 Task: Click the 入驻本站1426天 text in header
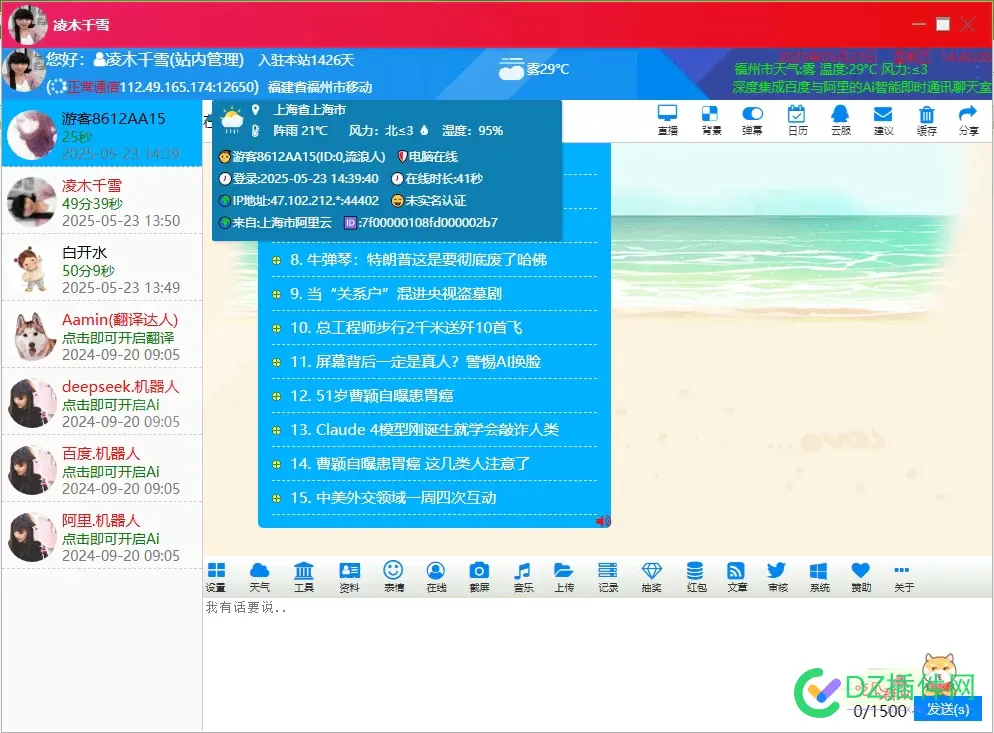click(x=306, y=60)
